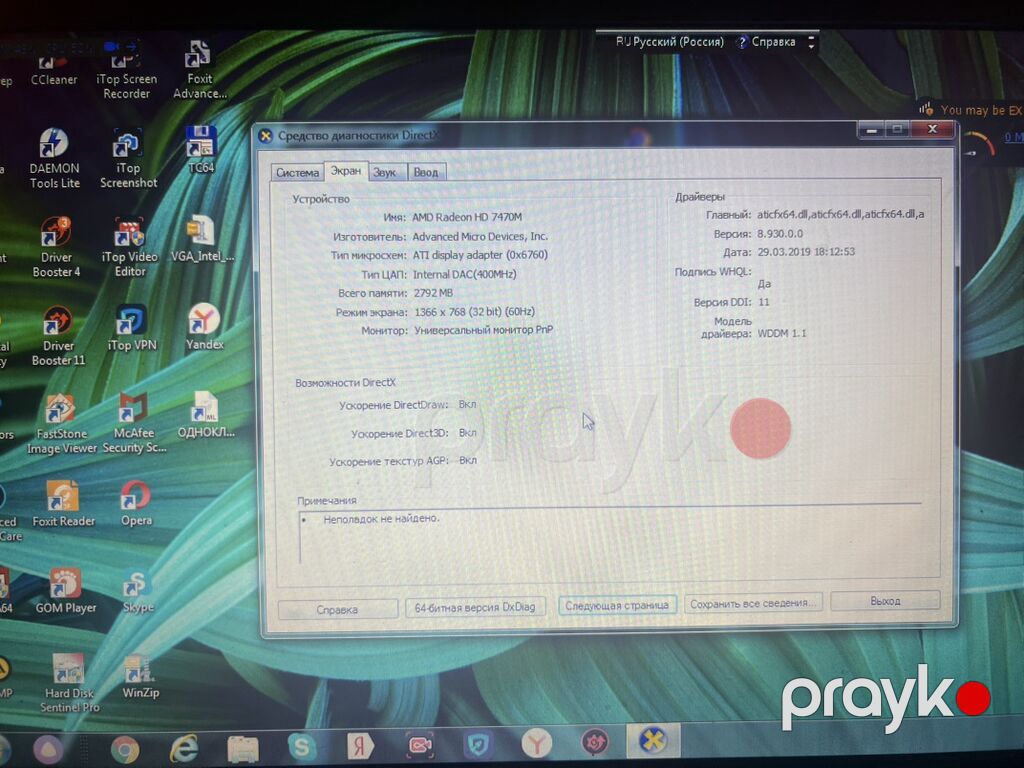The width and height of the screenshot is (1024, 768).
Task: Select the WDDM 1.1 driver model text
Action: click(x=782, y=333)
